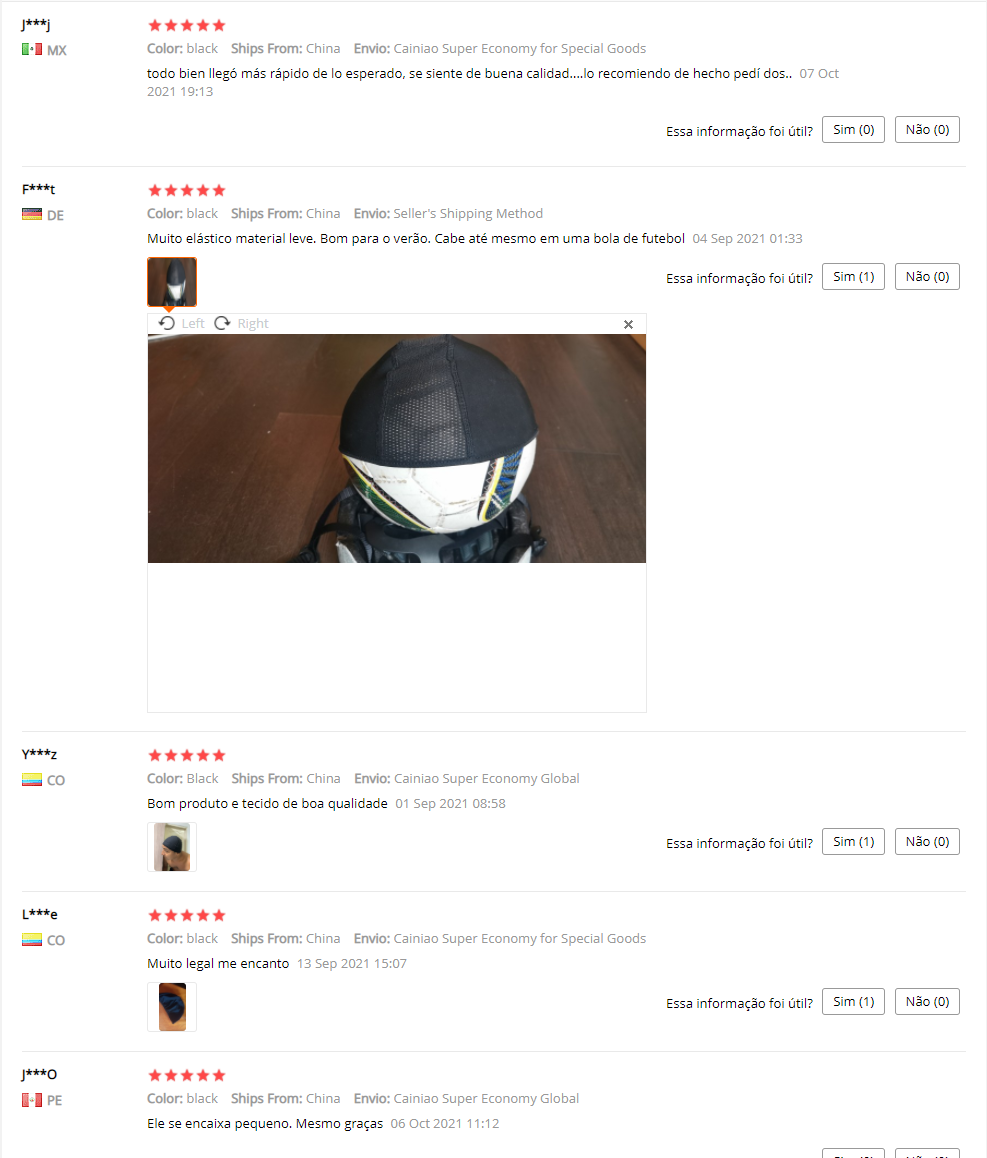Image resolution: width=987 pixels, height=1158 pixels.
Task: Mark J***j's review unhelpful with Não (0)
Action: (x=927, y=130)
